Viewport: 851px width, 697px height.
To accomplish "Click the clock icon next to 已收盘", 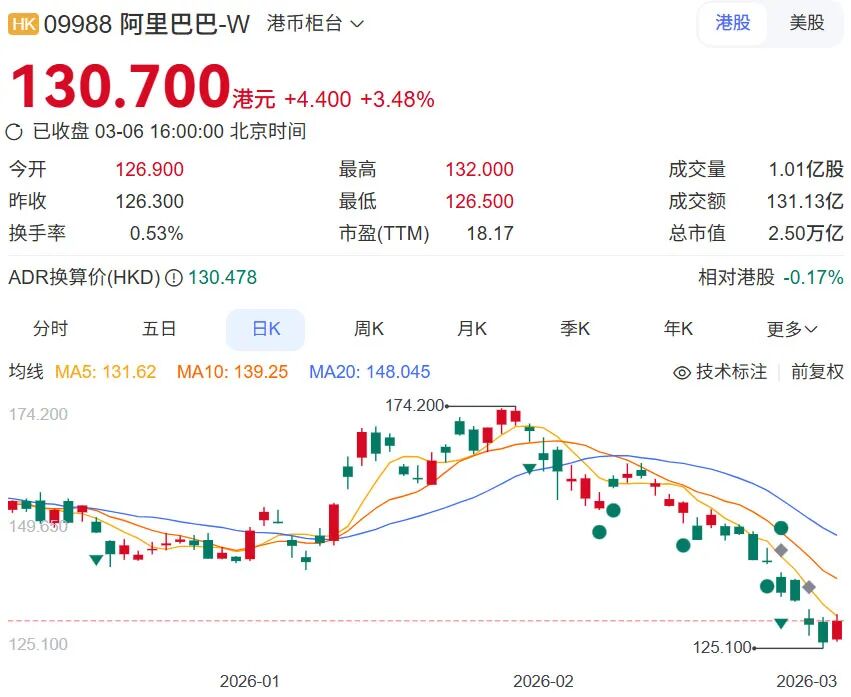I will pos(15,131).
